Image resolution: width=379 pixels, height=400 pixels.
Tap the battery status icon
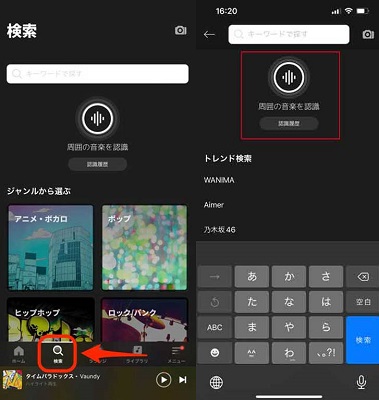363,11
